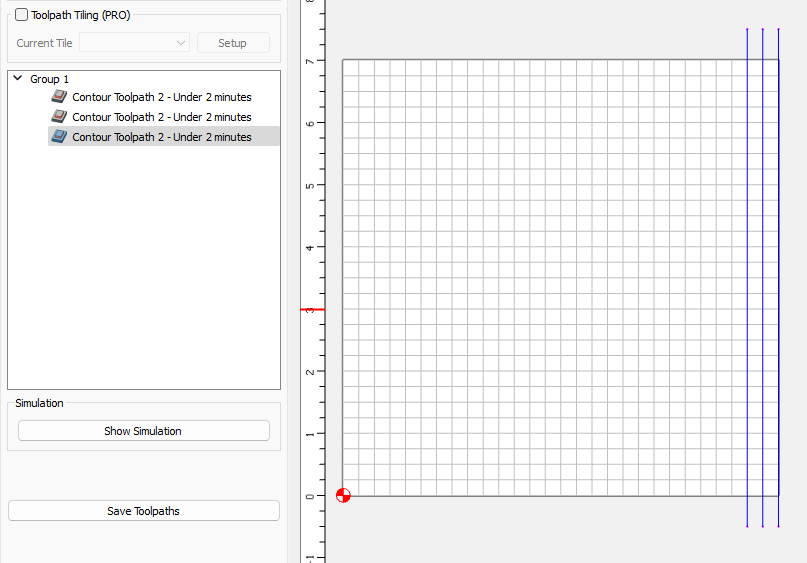This screenshot has width=807, height=563.
Task: Click the first toolpath's red icon
Action: click(59, 97)
